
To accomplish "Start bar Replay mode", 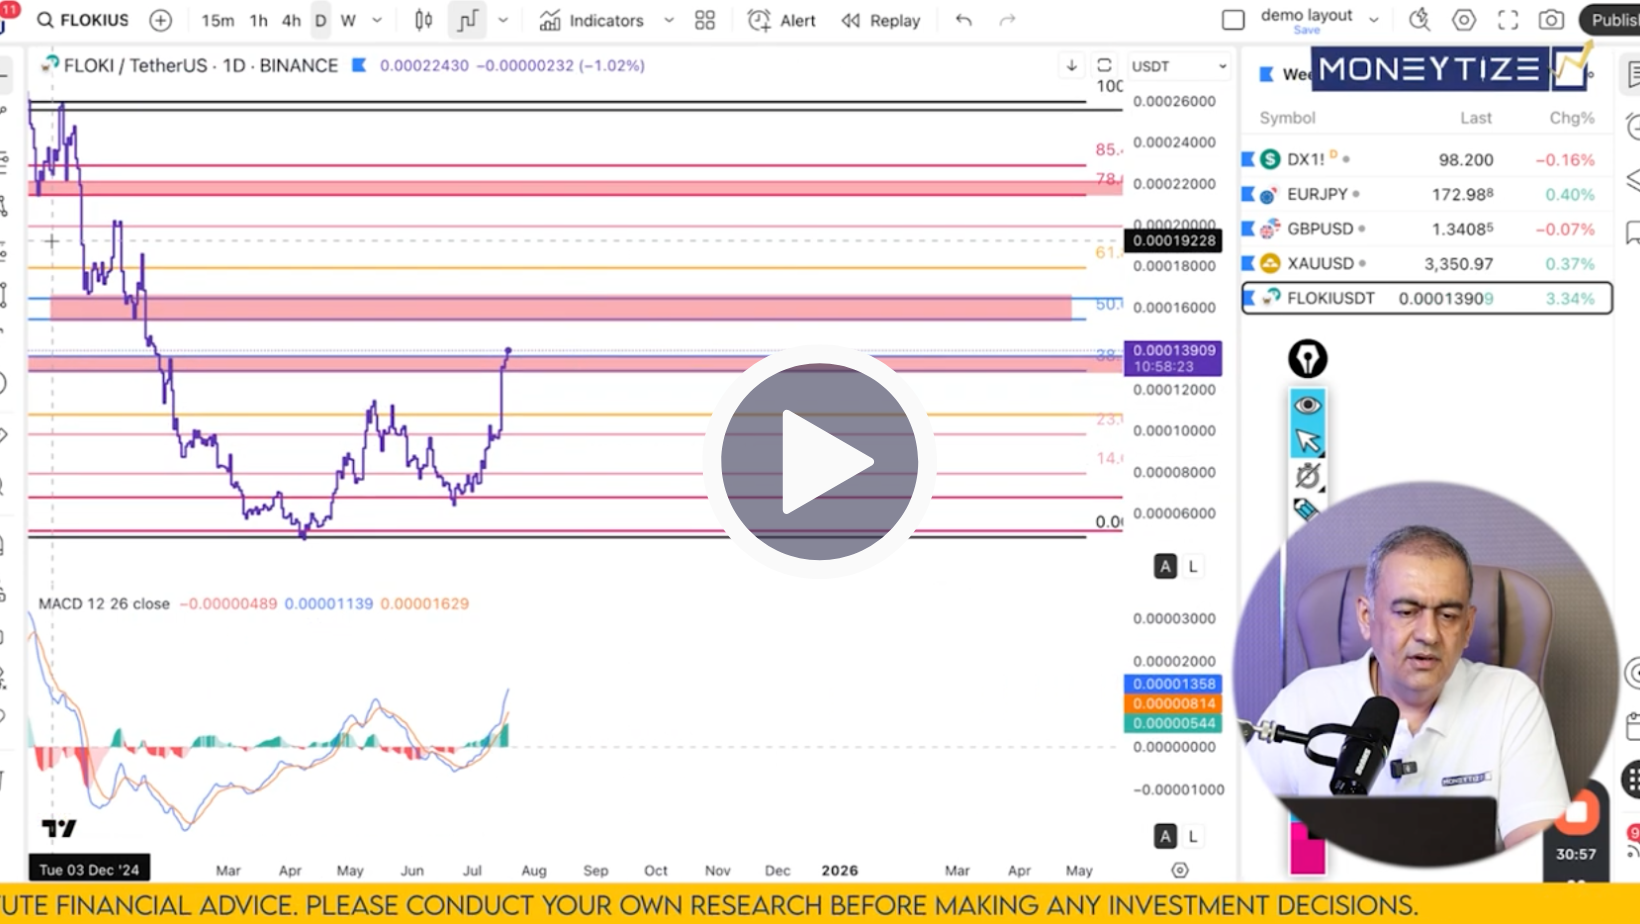I will click(881, 20).
